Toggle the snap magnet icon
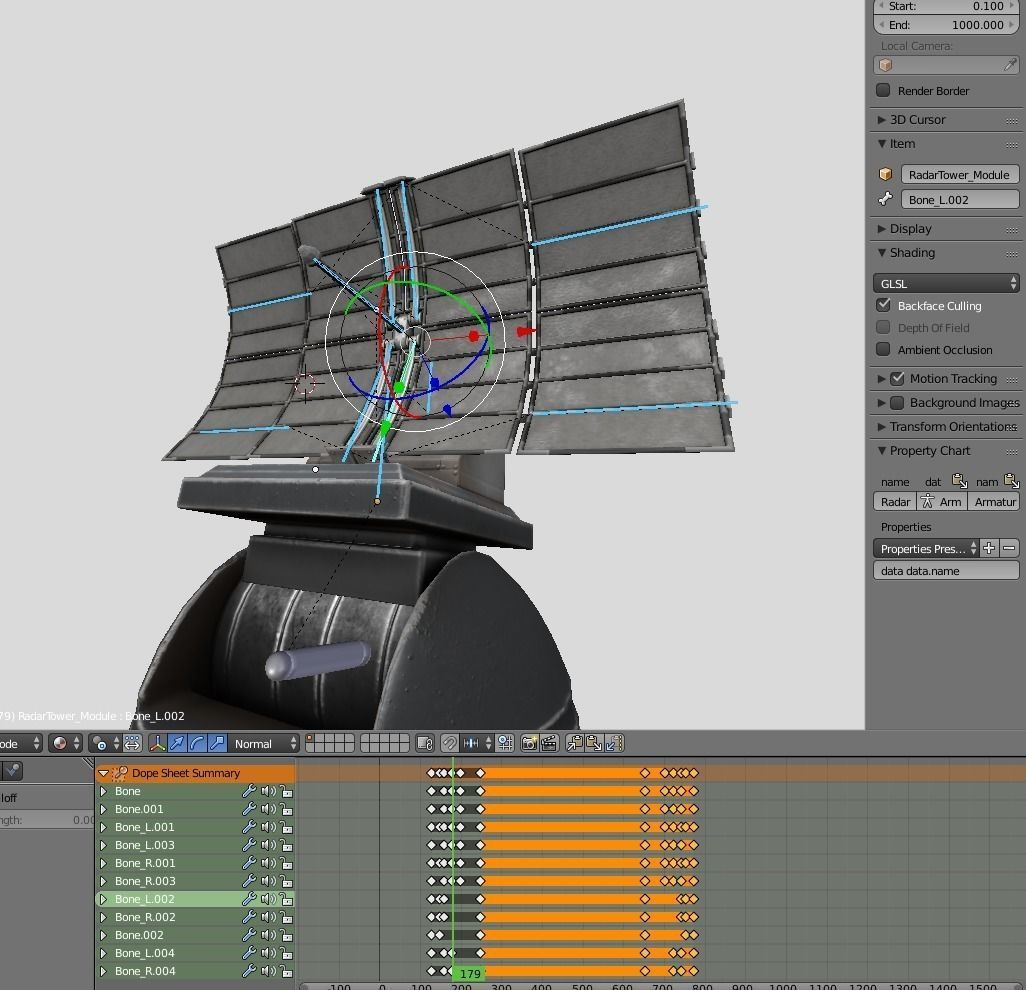The height and width of the screenshot is (990, 1026). coord(449,743)
